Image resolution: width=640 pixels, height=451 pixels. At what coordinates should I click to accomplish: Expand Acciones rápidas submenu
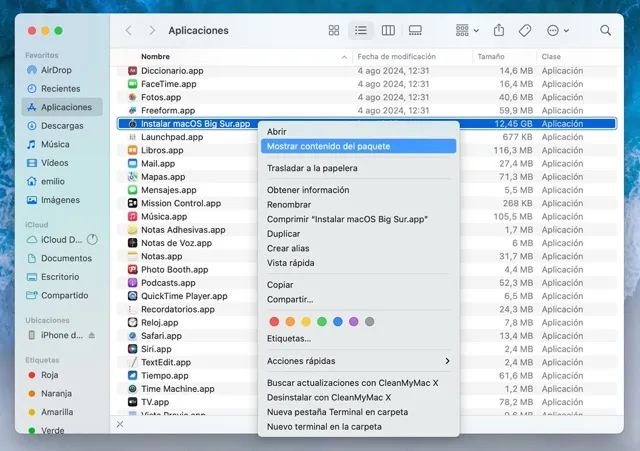pyautogui.click(x=358, y=361)
